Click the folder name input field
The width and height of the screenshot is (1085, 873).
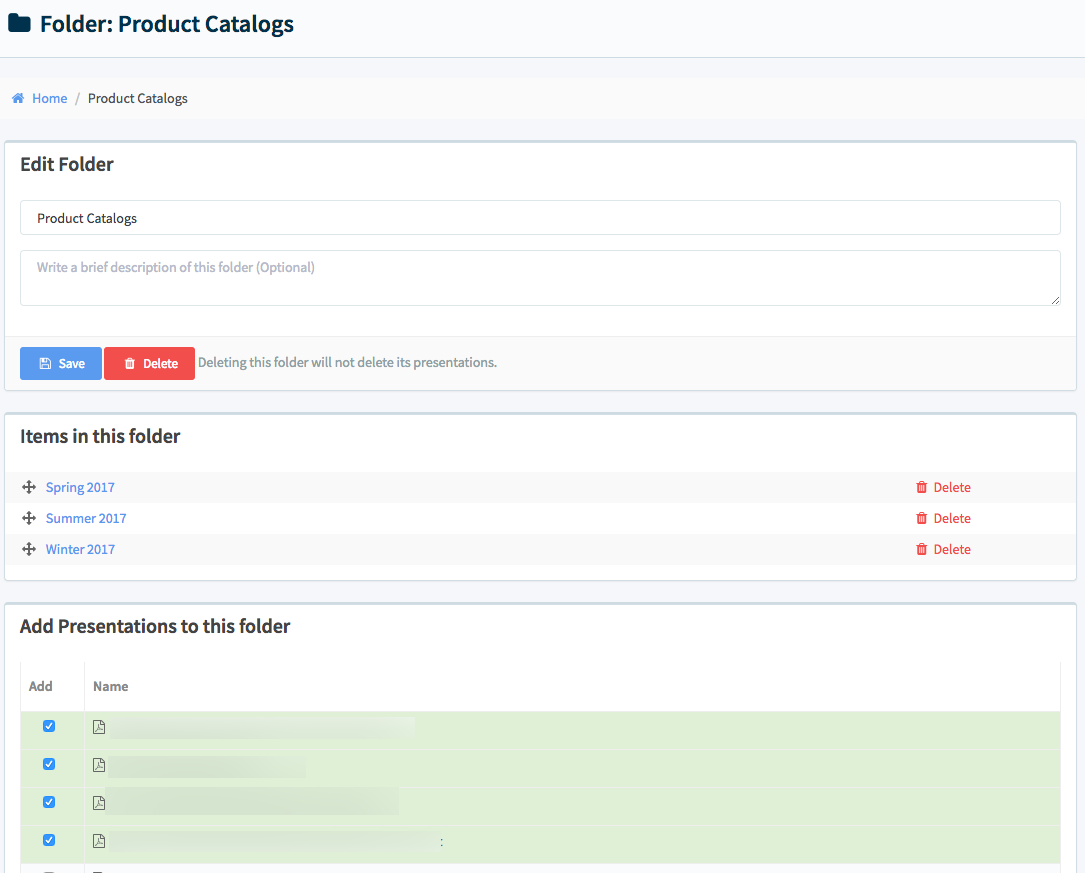pyautogui.click(x=540, y=217)
